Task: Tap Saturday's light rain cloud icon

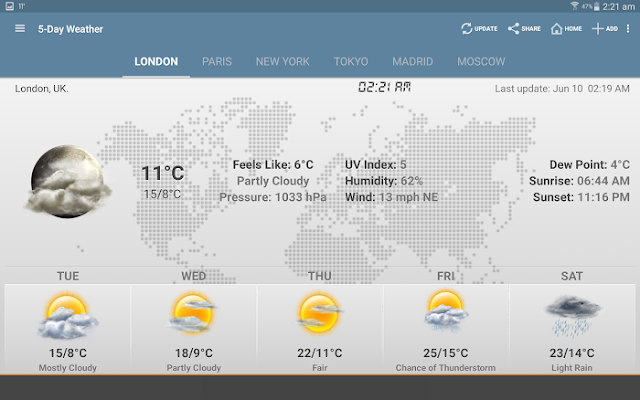Action: coord(572,316)
